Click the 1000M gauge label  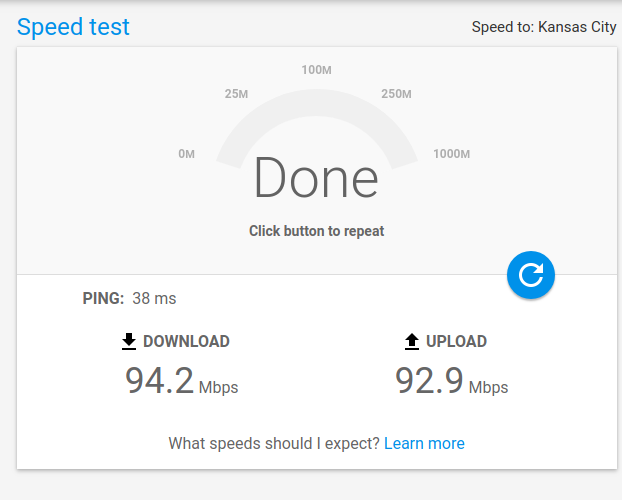coord(451,154)
